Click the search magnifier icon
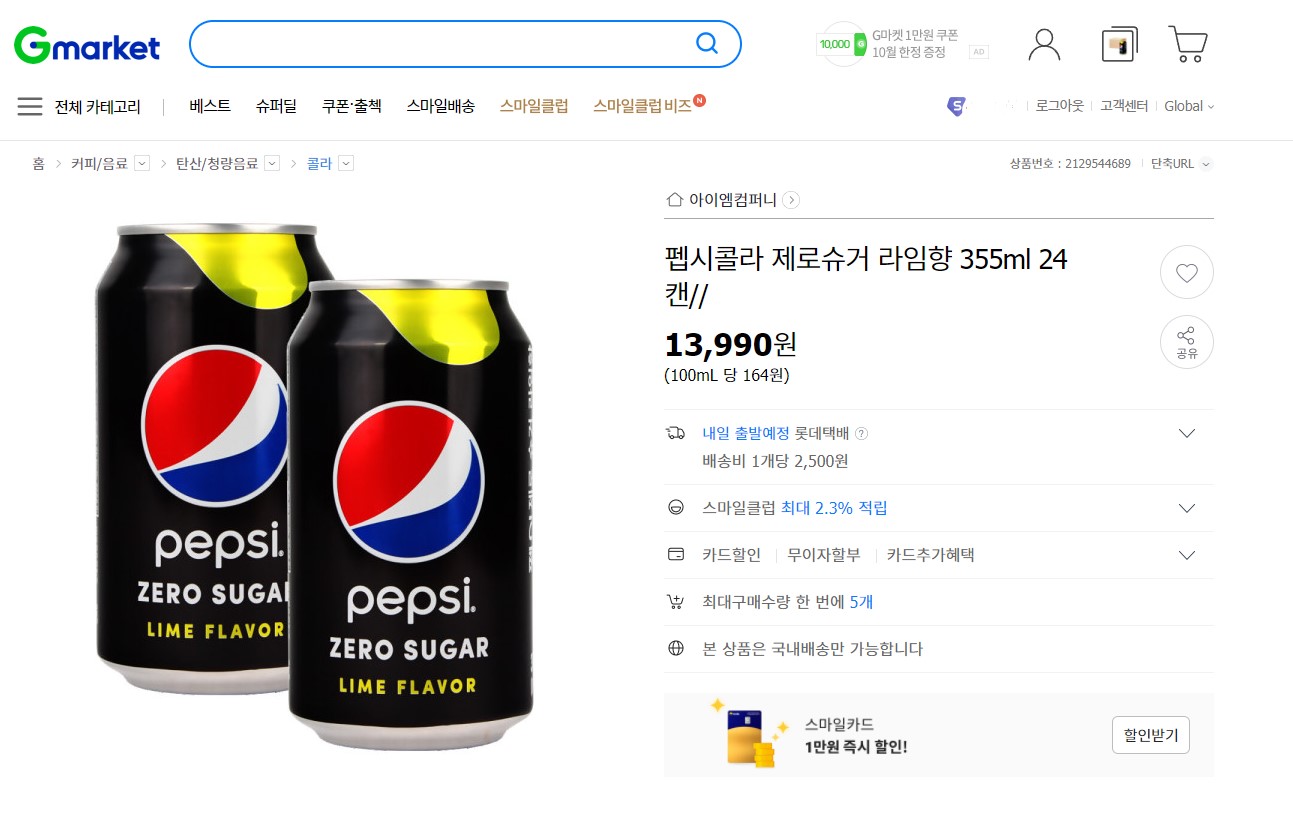Screen dimensions: 1293x817 pyautogui.click(x=707, y=43)
